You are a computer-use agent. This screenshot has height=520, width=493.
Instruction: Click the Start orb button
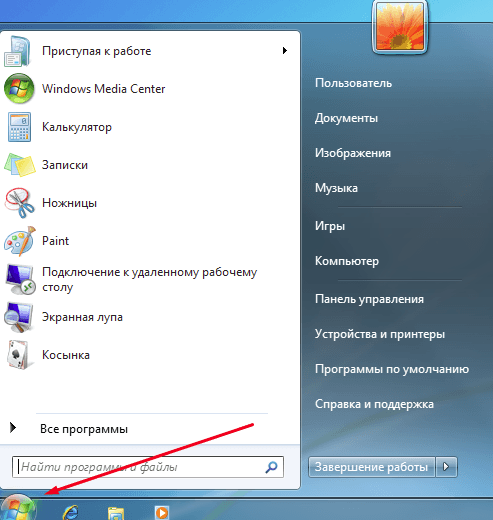(x=18, y=507)
